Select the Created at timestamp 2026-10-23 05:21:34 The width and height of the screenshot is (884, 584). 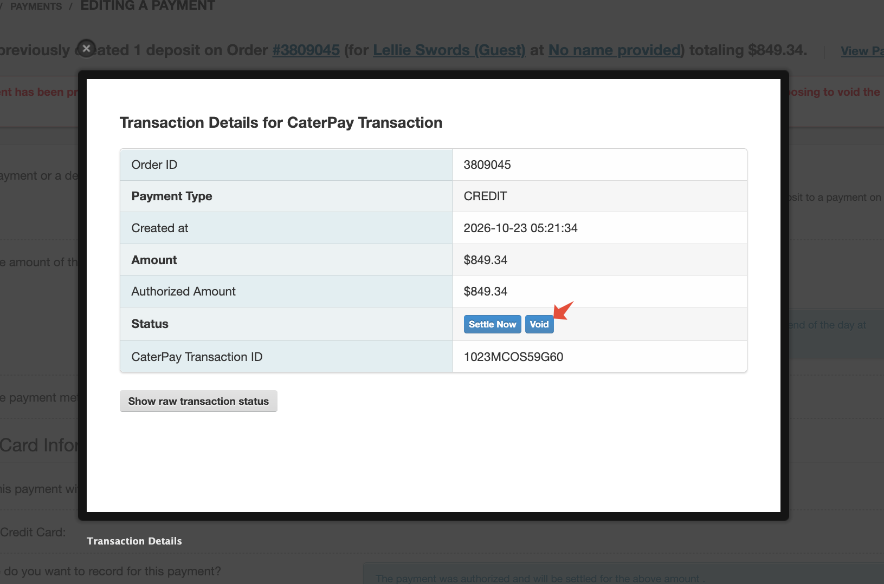520,228
